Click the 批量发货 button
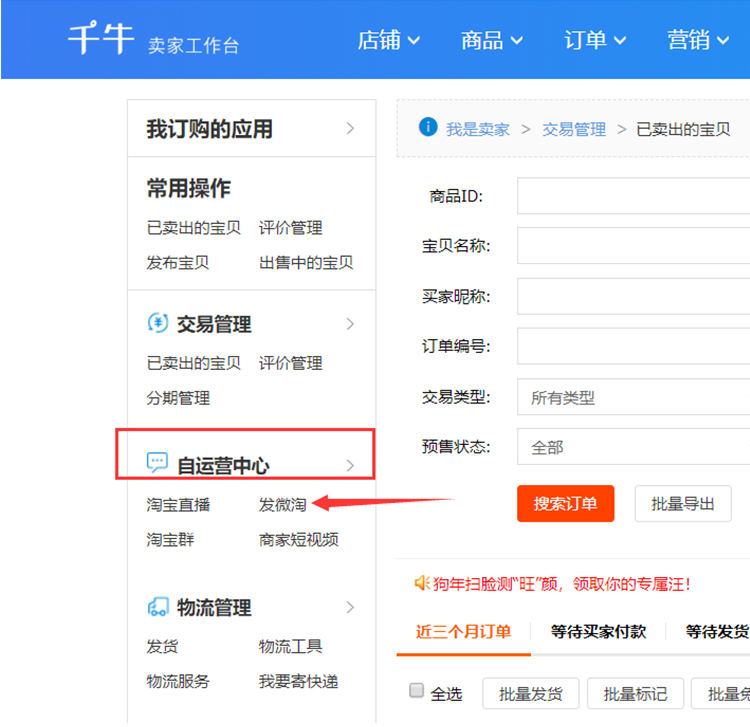 [x=530, y=693]
